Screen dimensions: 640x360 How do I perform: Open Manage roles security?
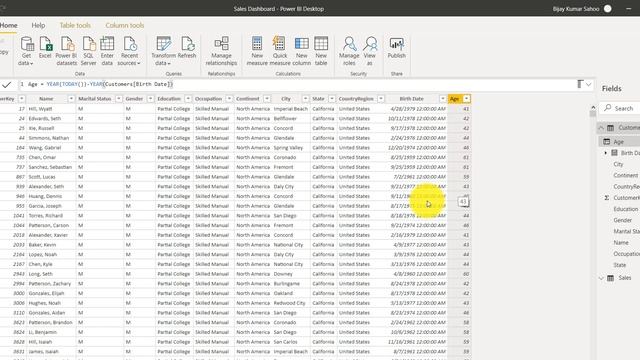click(349, 51)
